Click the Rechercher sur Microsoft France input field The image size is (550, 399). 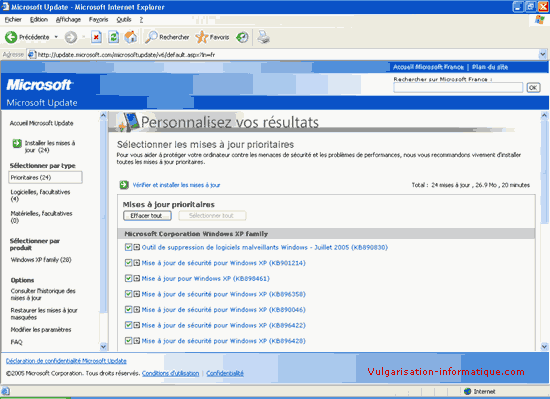coord(458,87)
